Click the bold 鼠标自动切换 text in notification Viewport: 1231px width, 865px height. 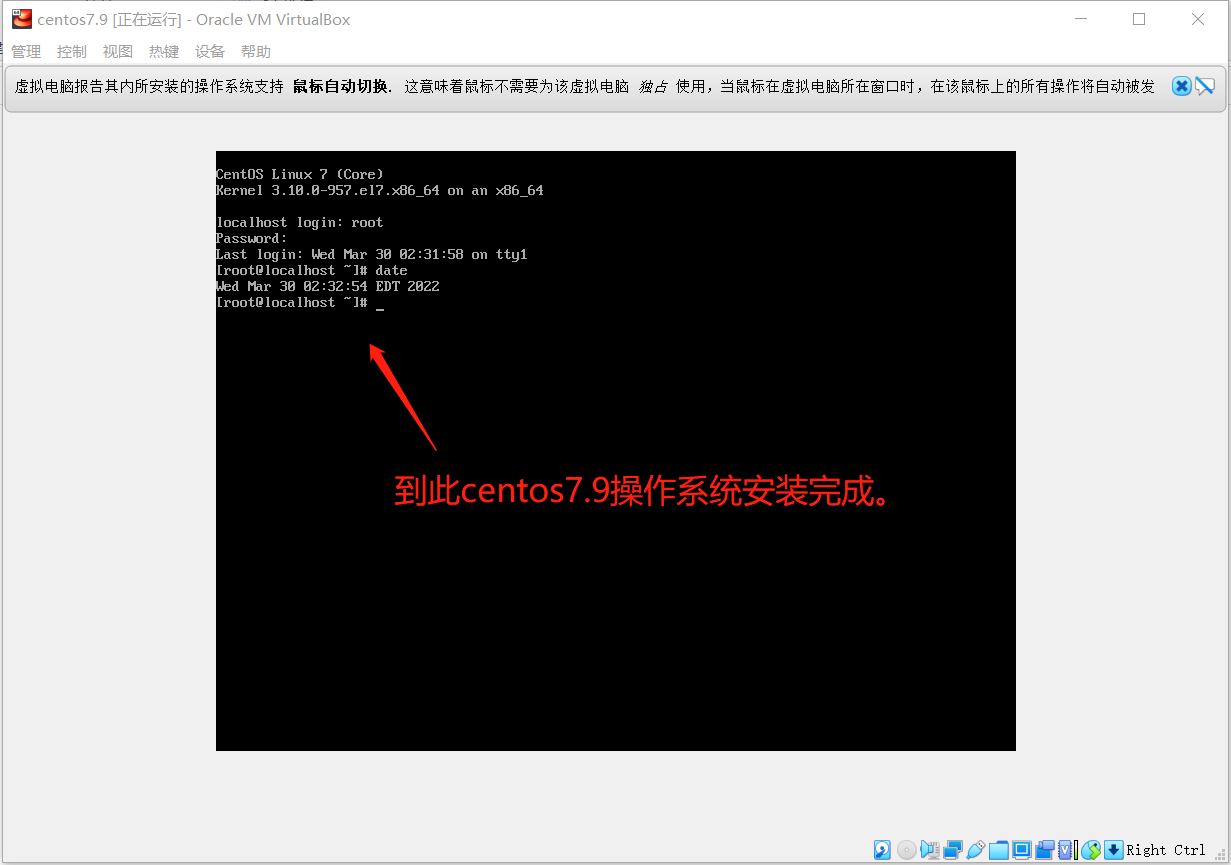click(x=340, y=87)
